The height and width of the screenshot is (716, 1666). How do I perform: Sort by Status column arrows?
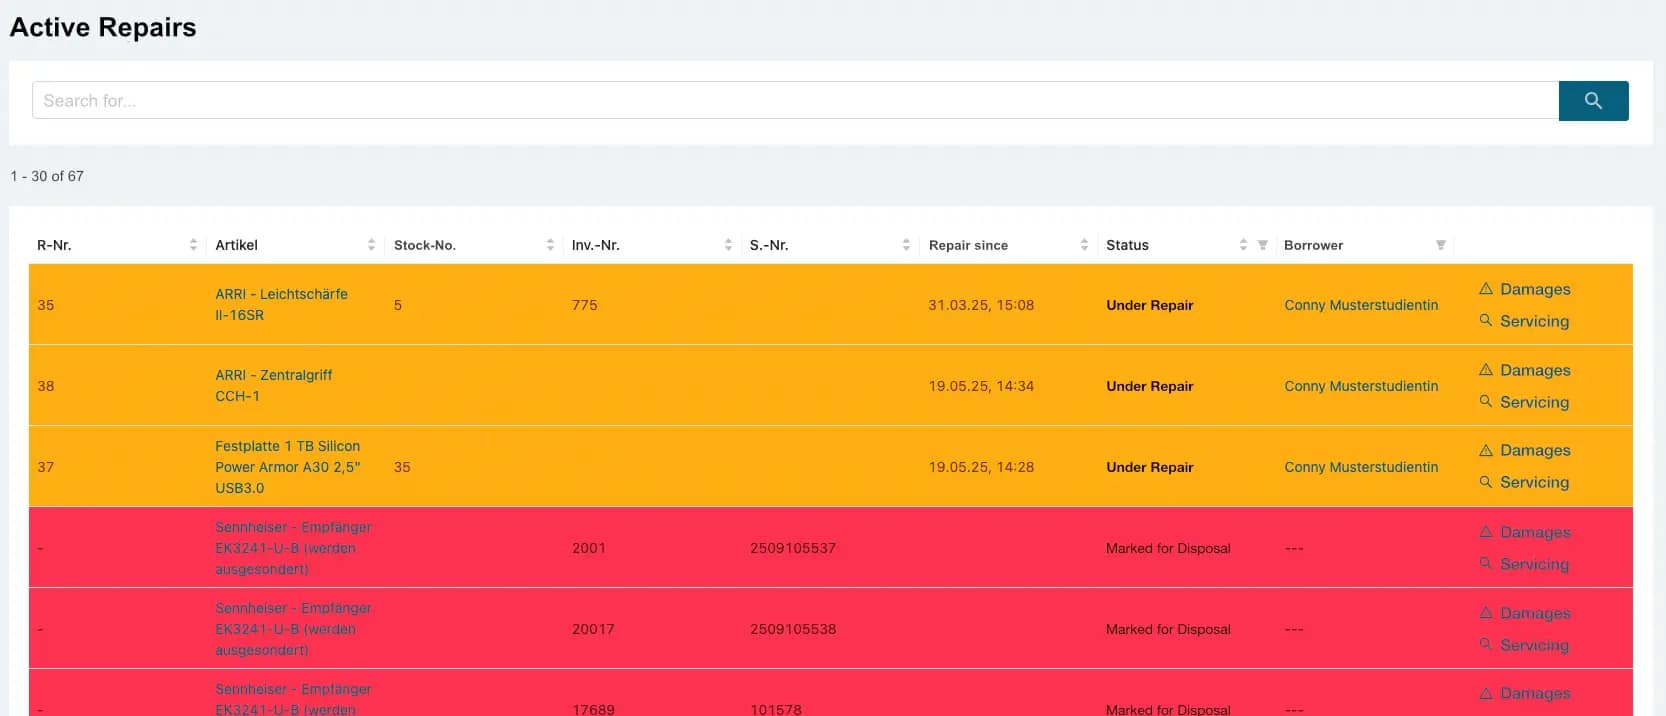(1243, 245)
